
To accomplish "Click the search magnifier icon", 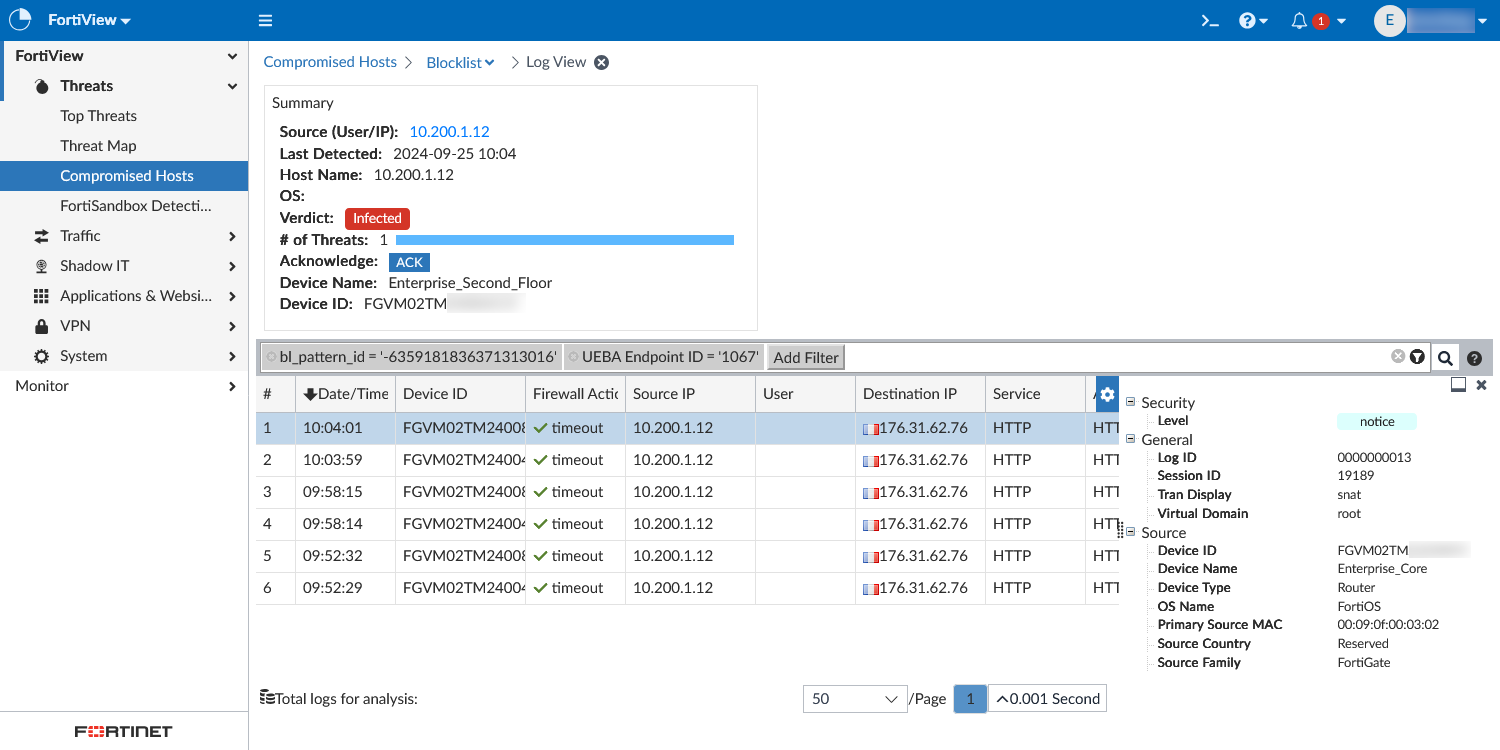I will click(x=1445, y=358).
